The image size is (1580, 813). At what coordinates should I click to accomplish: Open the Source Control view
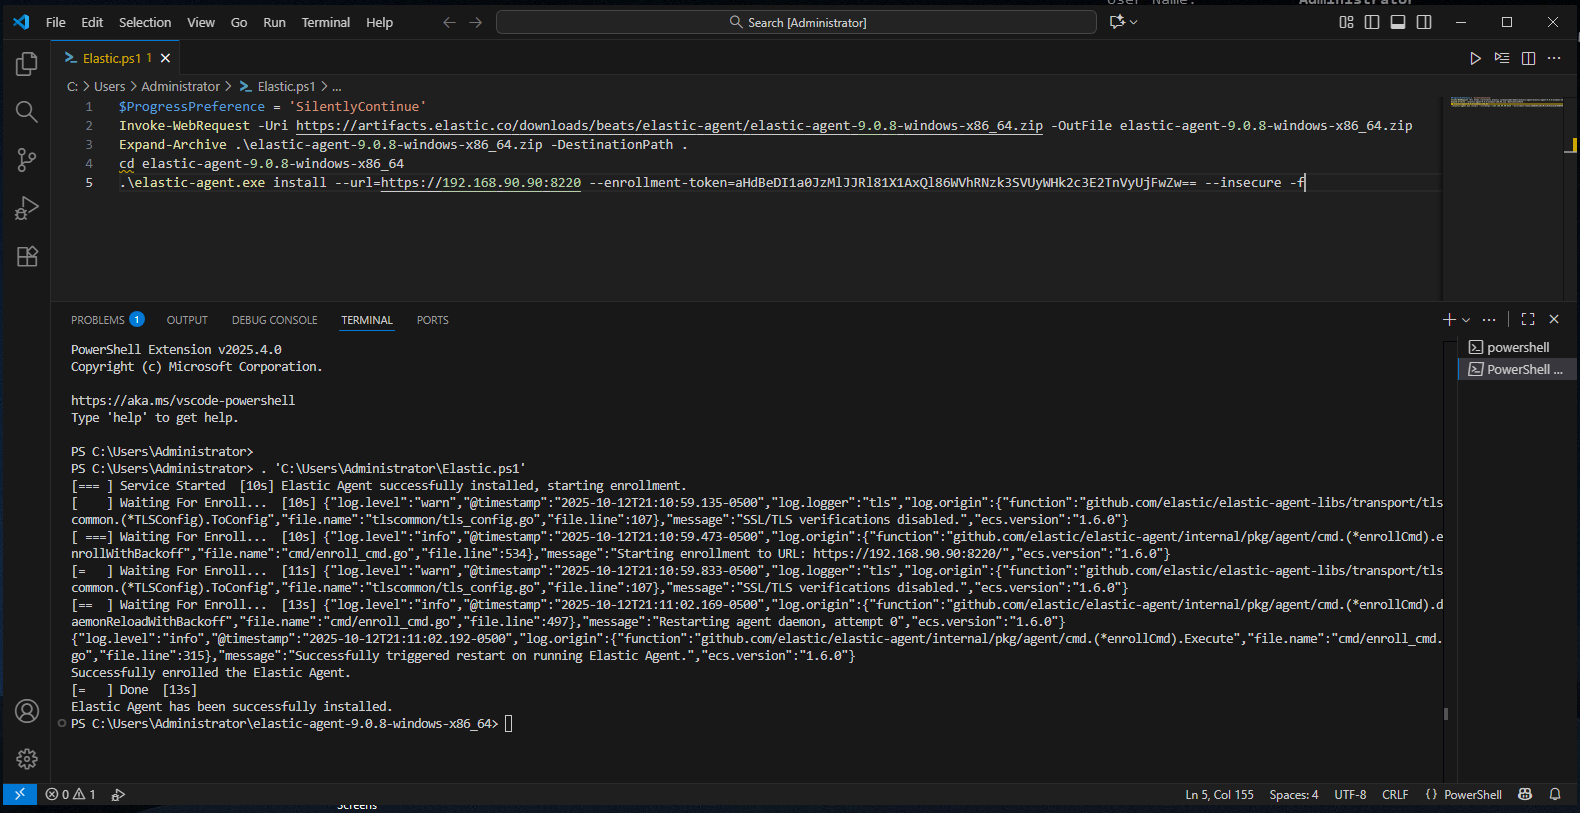(x=27, y=160)
